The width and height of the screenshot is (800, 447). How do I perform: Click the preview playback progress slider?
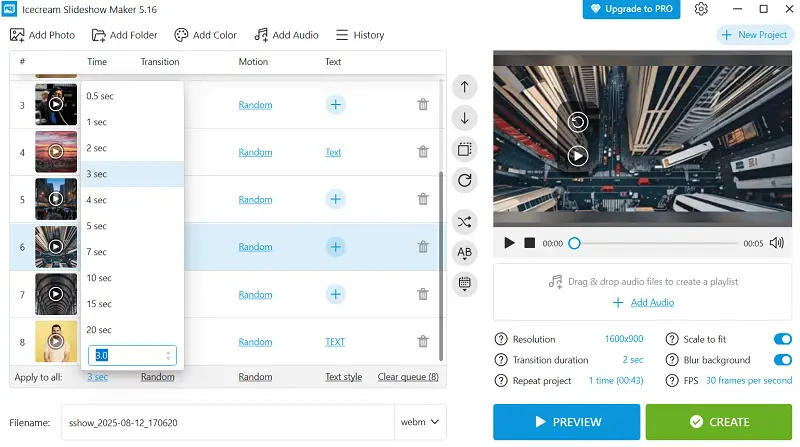[x=653, y=243]
